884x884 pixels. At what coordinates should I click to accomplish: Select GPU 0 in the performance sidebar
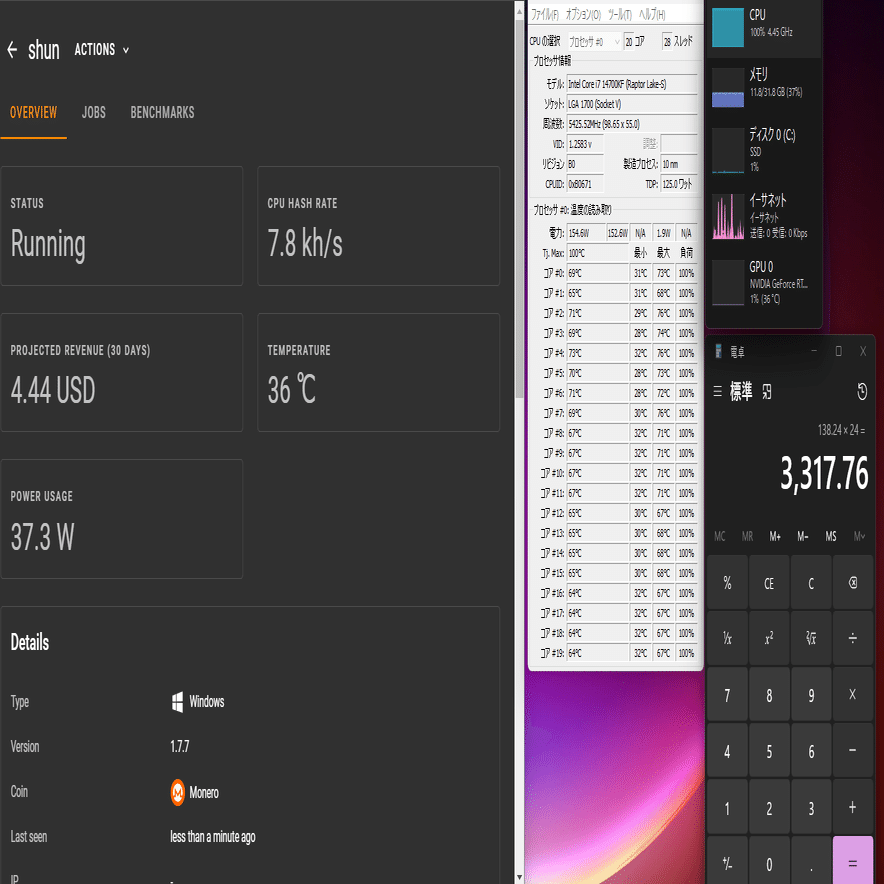coord(764,283)
